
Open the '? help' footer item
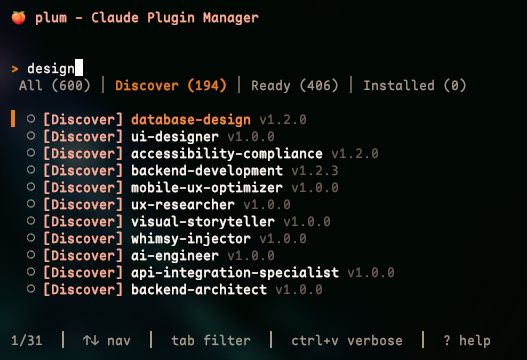tap(467, 341)
